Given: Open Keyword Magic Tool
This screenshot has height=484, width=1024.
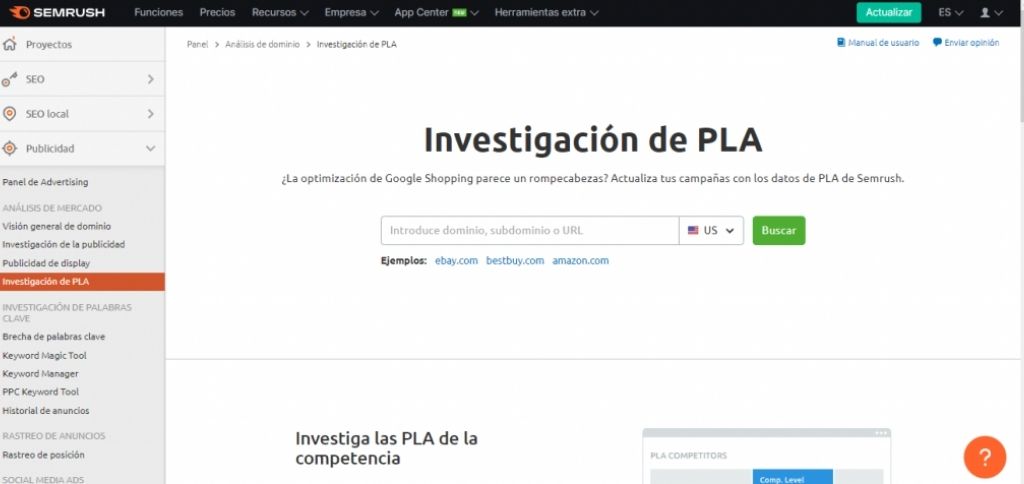Looking at the screenshot, I should 44,355.
